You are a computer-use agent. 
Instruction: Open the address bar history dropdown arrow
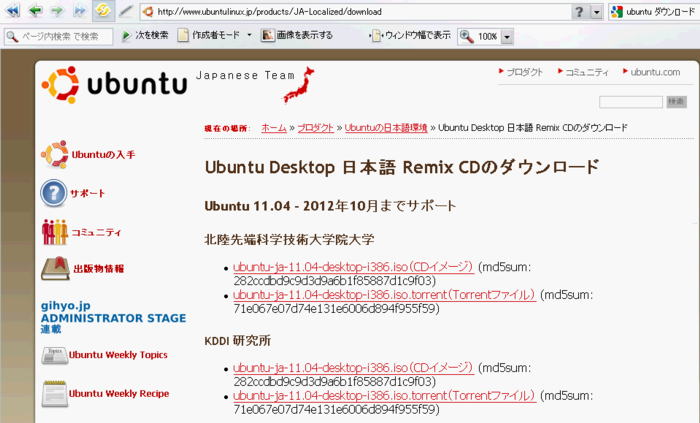click(x=597, y=12)
